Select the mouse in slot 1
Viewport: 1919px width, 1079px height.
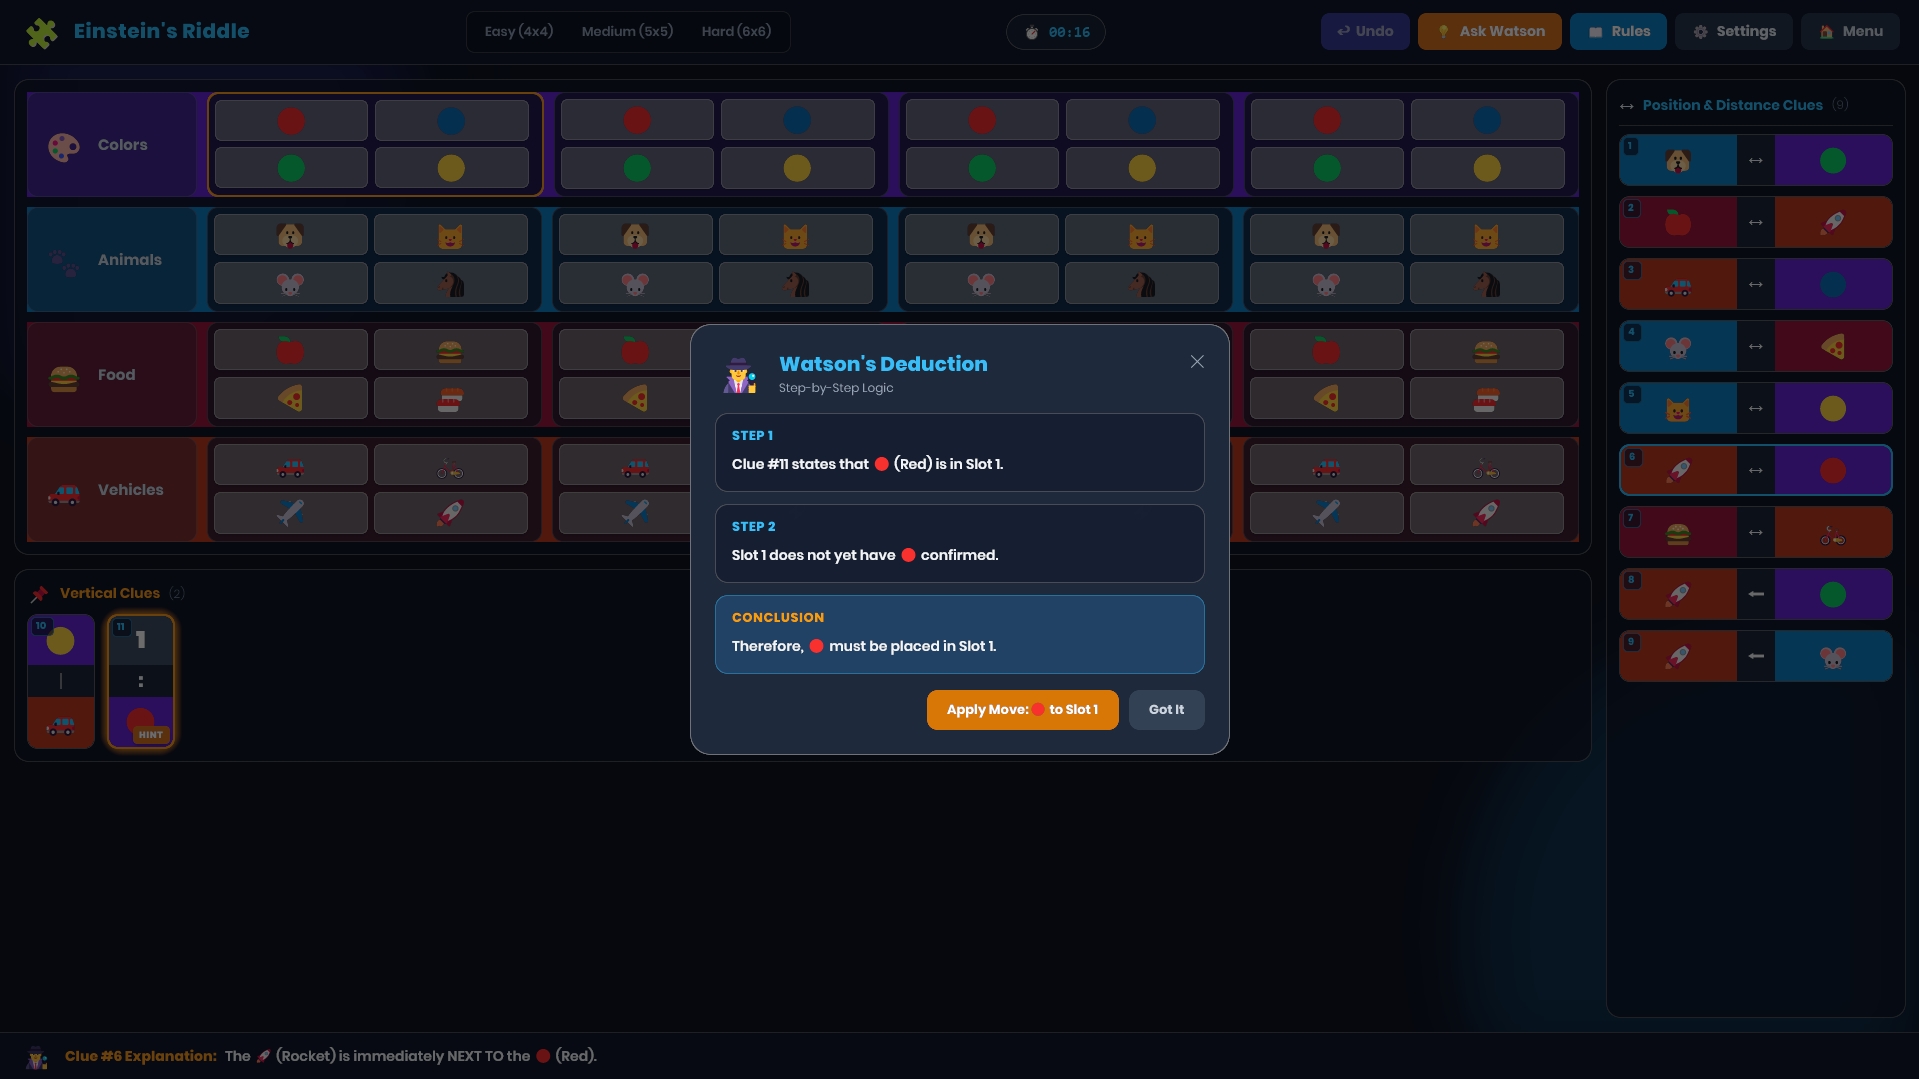point(290,283)
